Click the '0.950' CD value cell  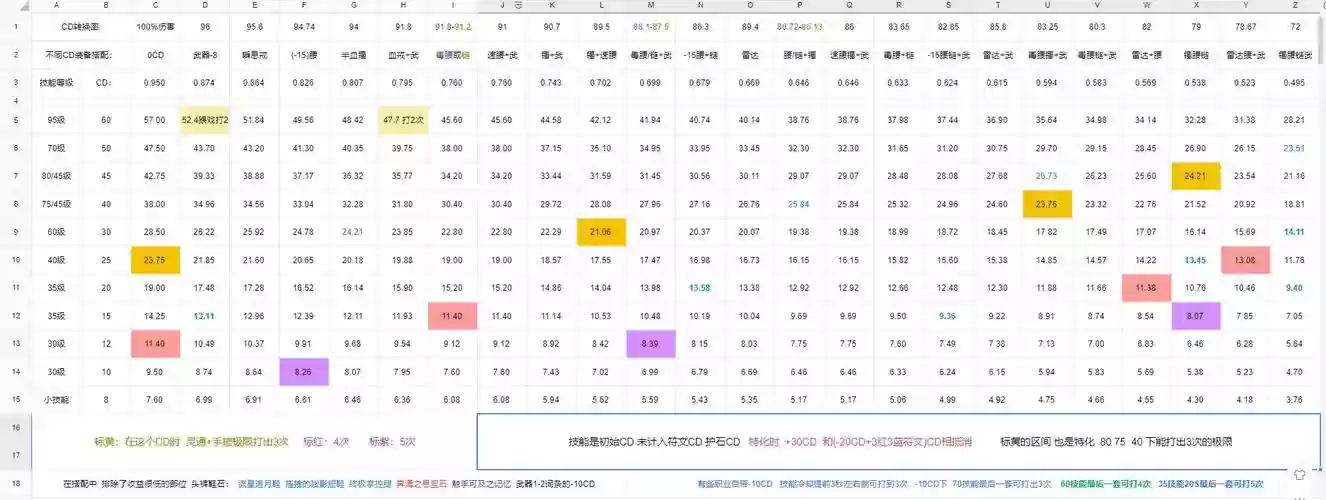click(x=155, y=82)
